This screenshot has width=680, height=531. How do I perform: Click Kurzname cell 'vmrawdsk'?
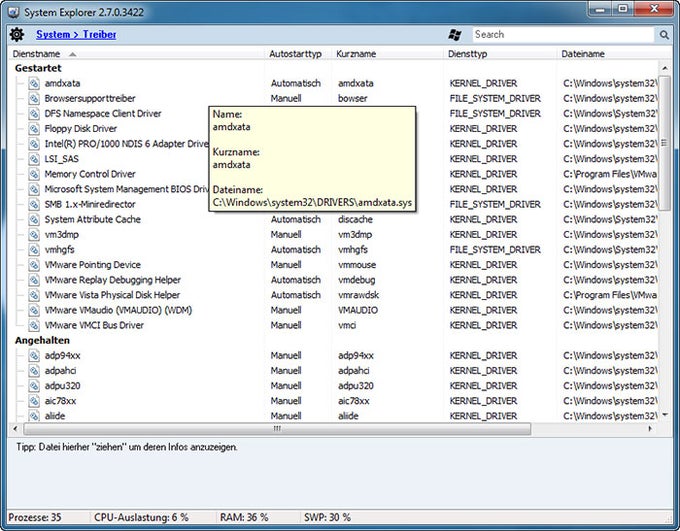coord(359,295)
